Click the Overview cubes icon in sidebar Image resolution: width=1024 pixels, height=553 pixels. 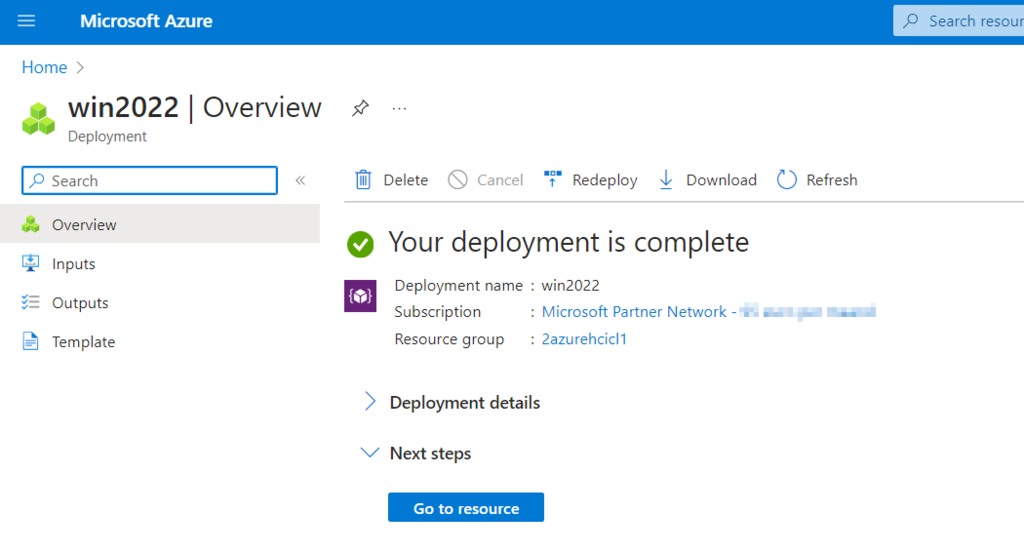[x=31, y=225]
